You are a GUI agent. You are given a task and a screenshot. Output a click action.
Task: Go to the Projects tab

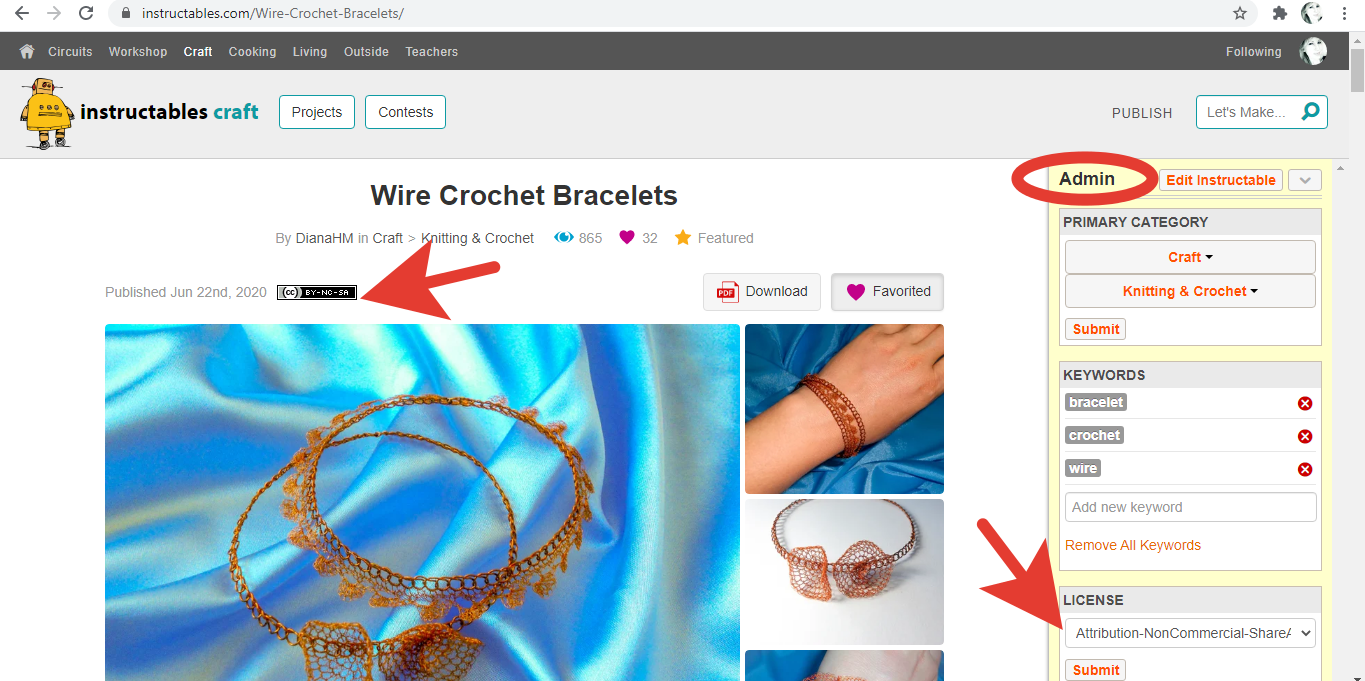pyautogui.click(x=317, y=112)
